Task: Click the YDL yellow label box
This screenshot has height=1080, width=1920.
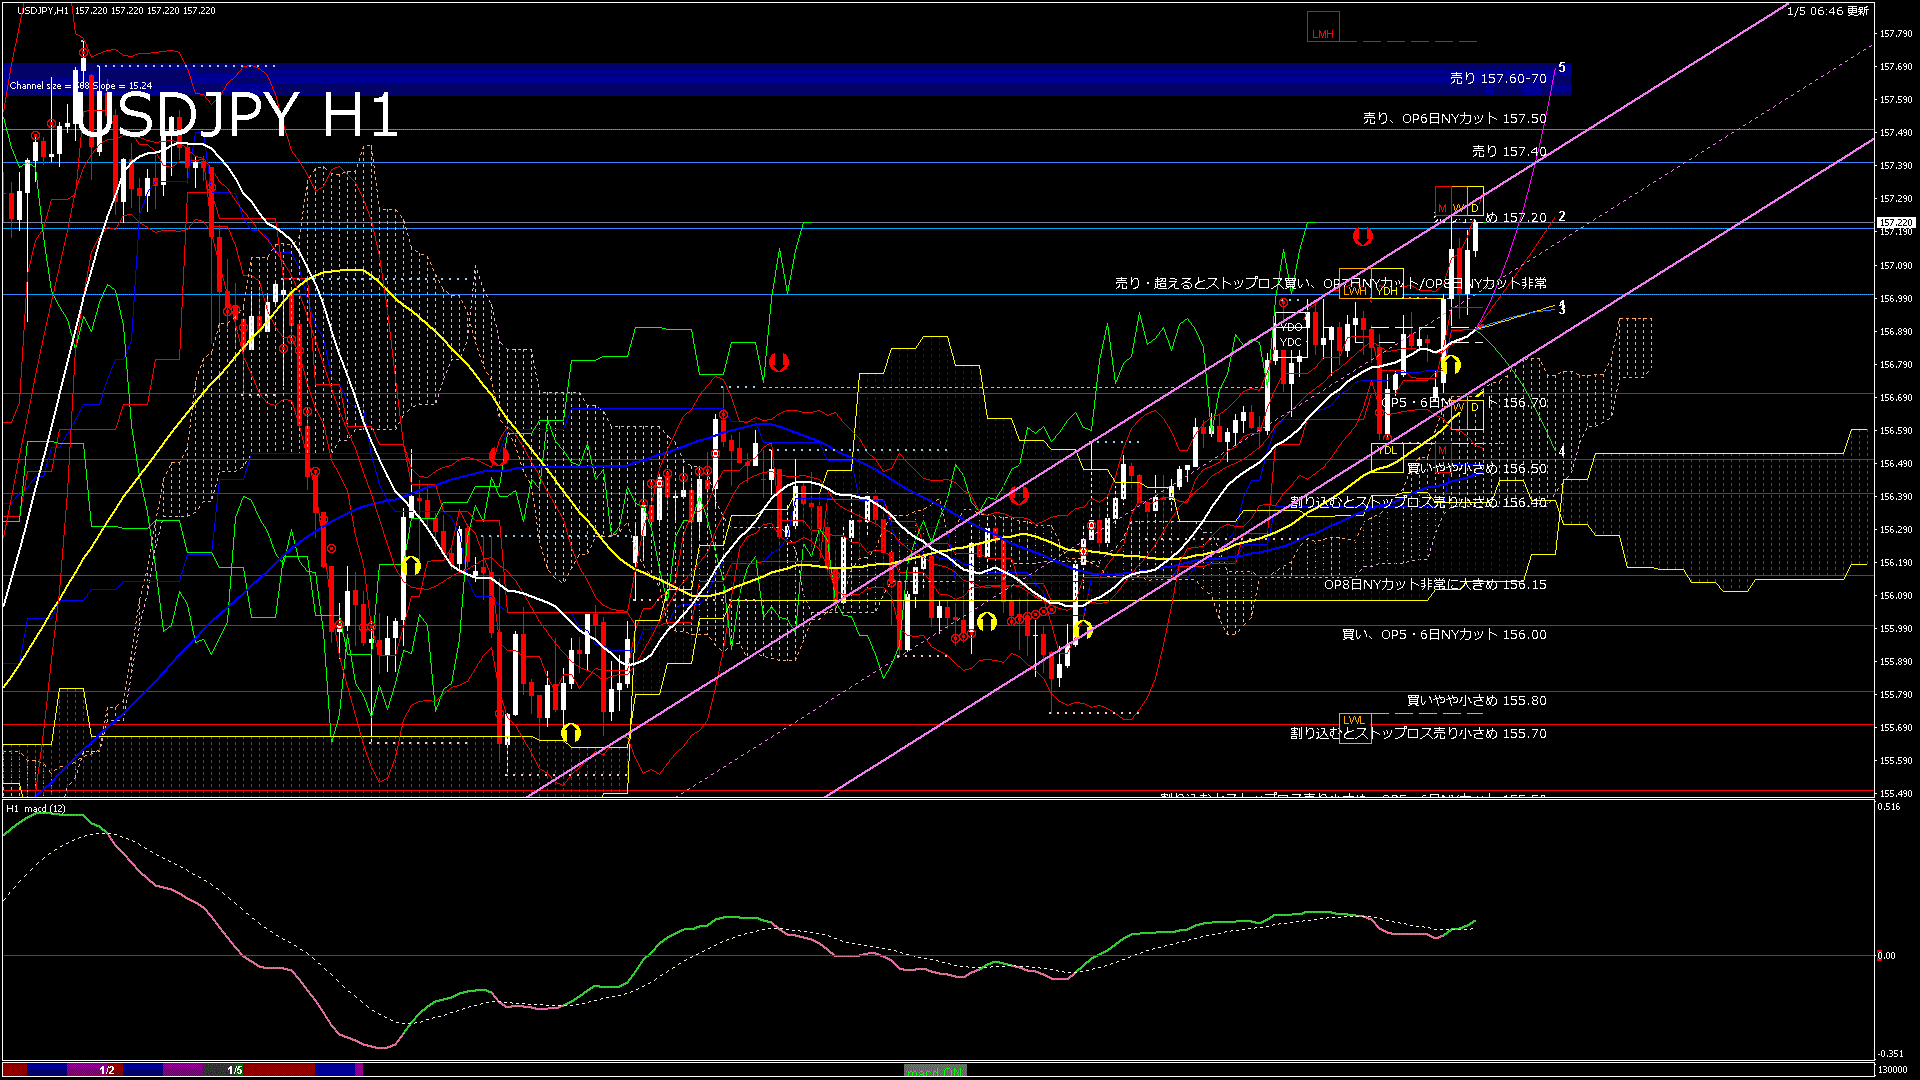Action: [x=1386, y=450]
